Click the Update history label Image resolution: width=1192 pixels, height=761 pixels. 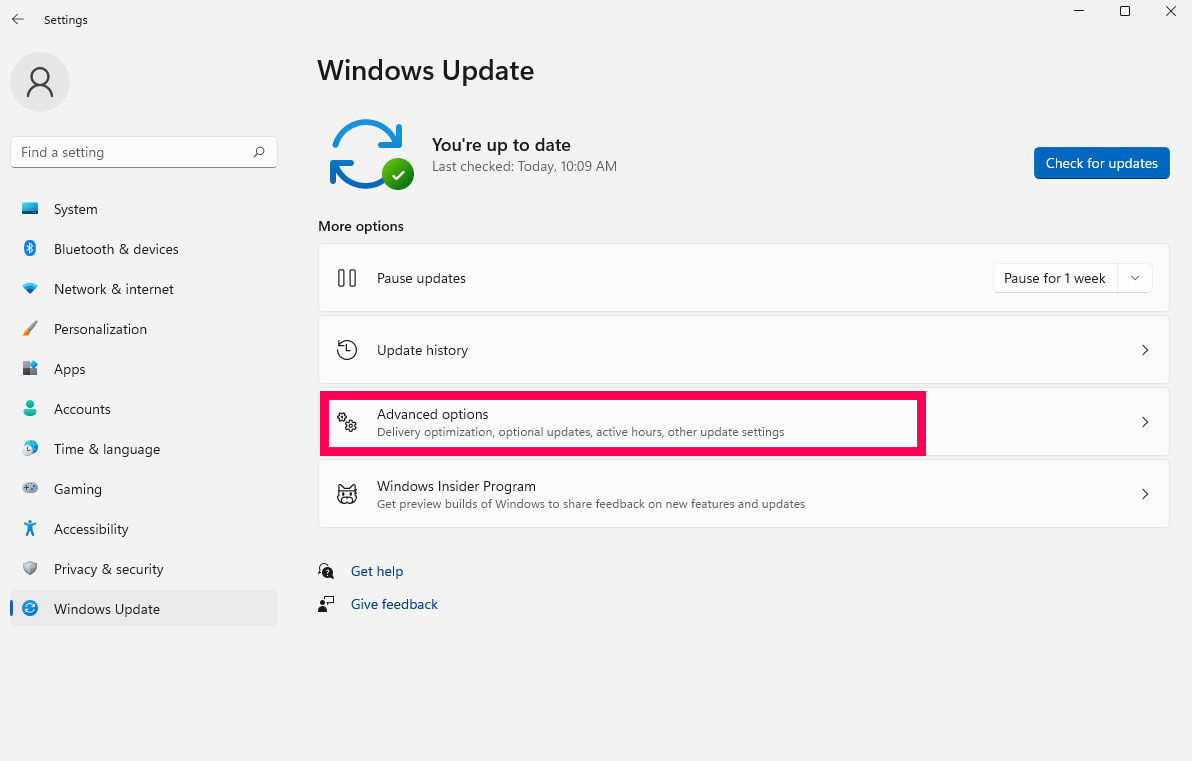click(x=423, y=350)
